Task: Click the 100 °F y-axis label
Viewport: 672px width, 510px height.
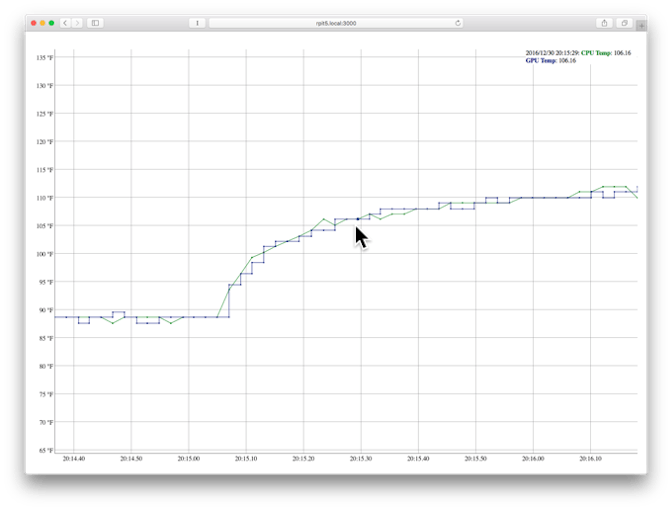Action: 45,254
